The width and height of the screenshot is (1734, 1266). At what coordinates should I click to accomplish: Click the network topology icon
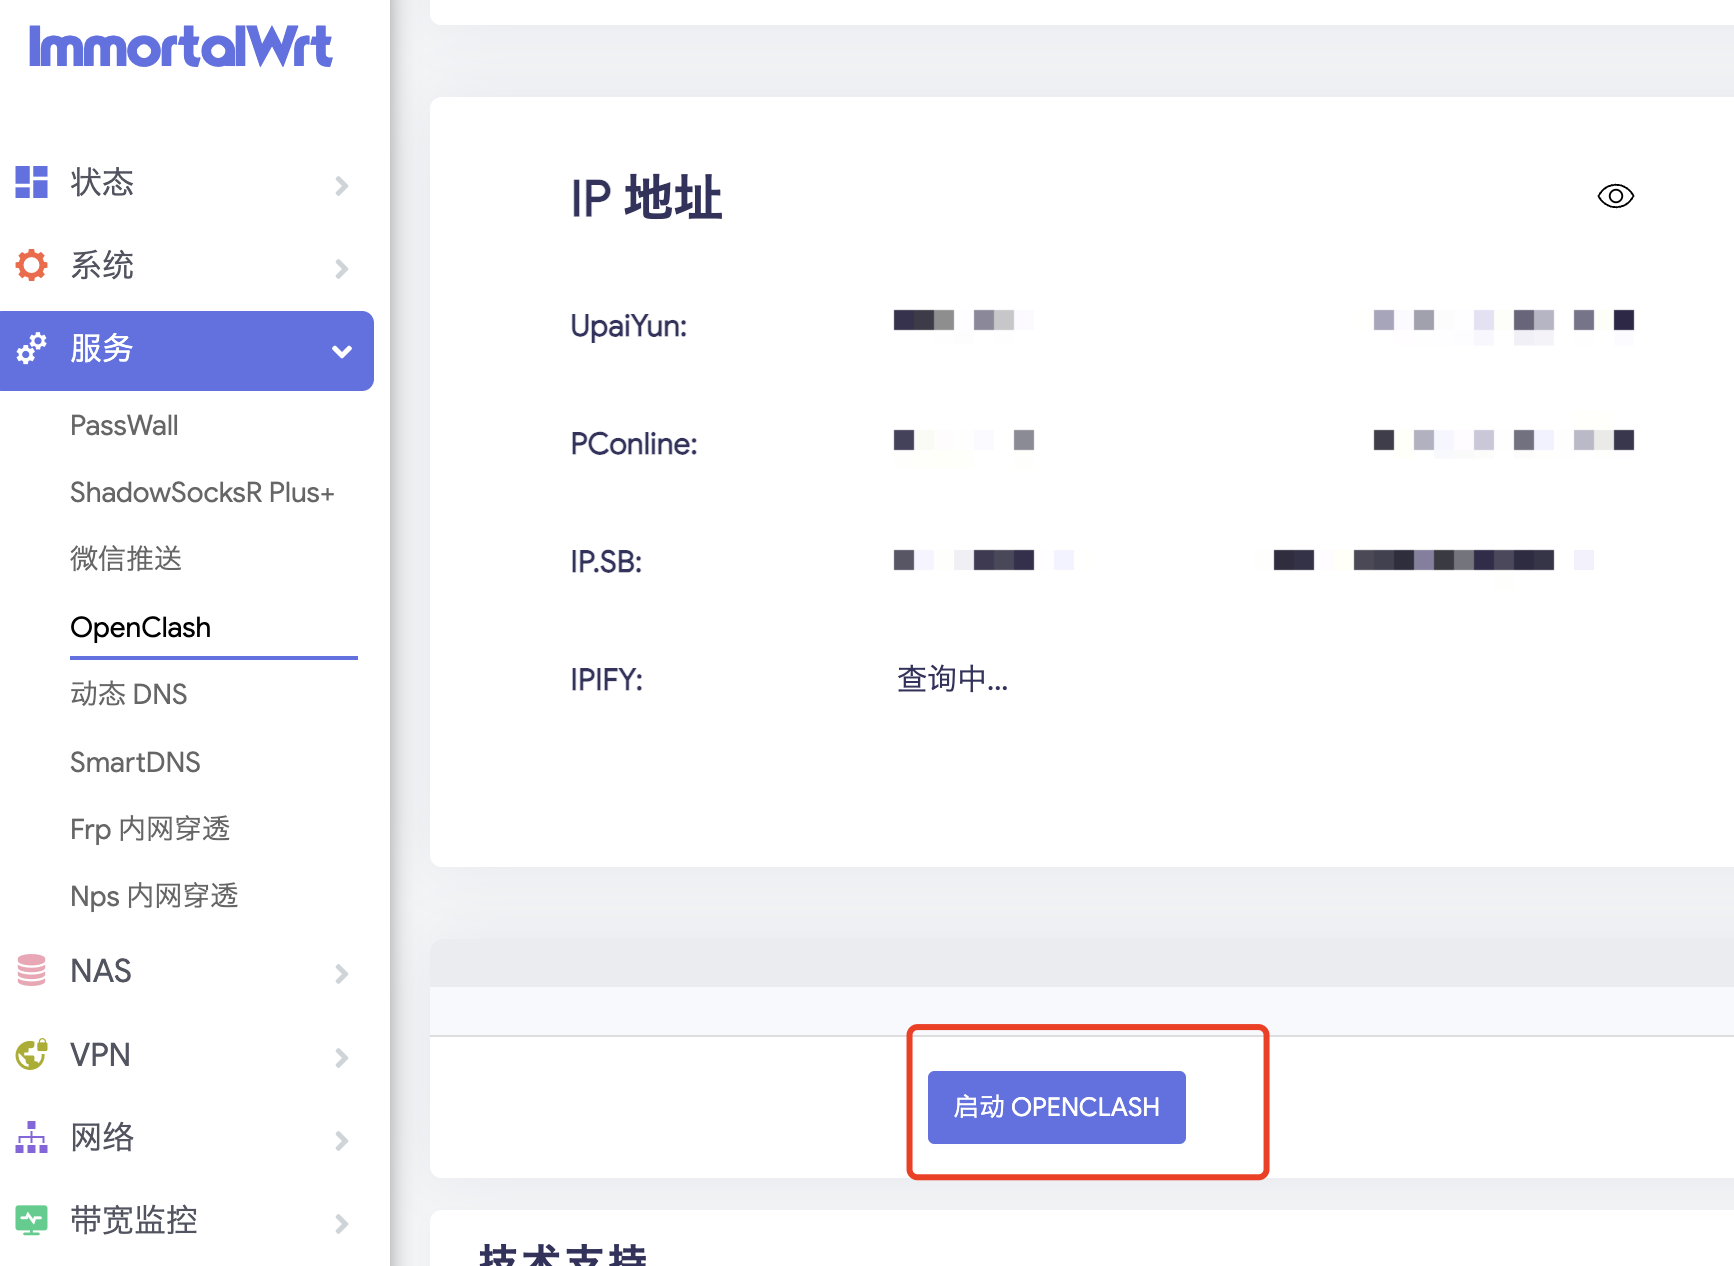tap(31, 1137)
